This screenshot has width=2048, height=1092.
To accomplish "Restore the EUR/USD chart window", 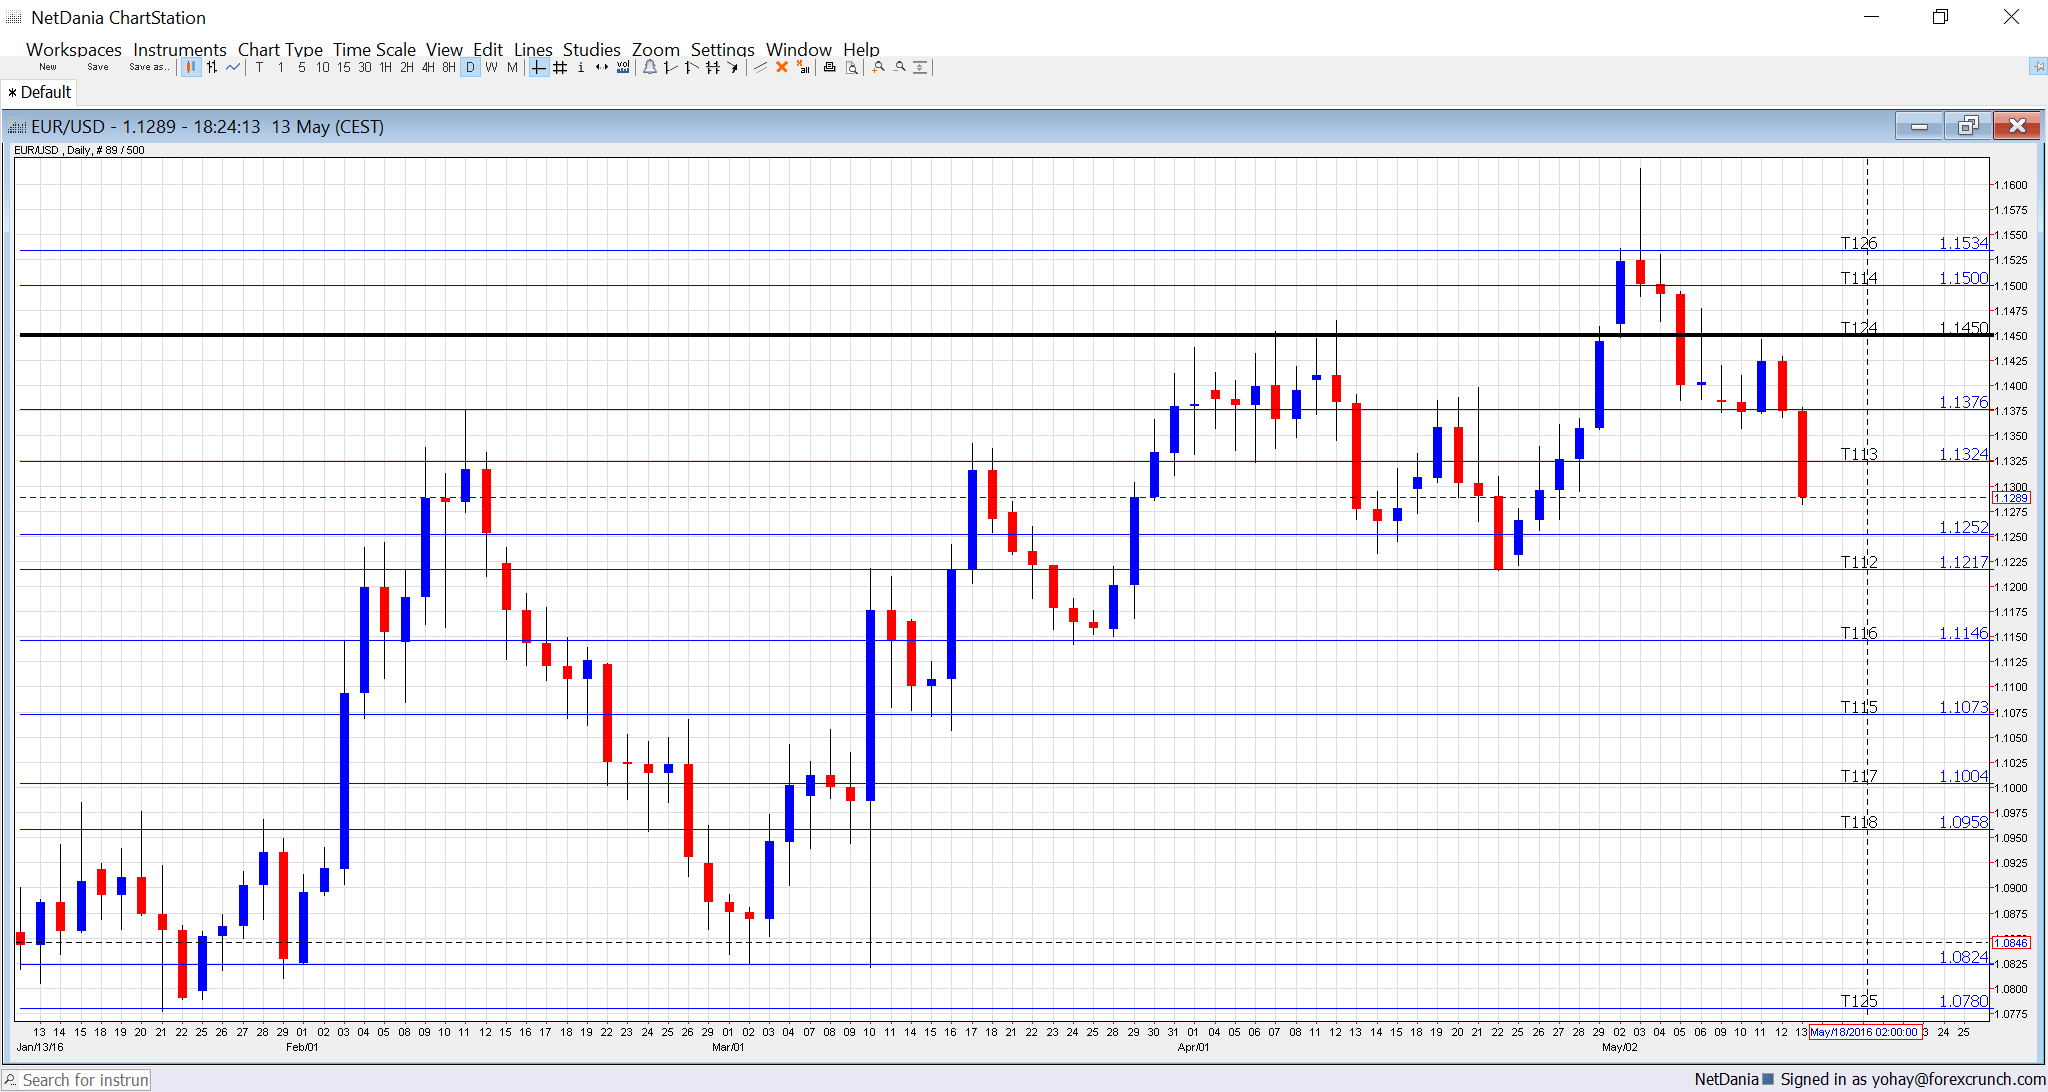I will tap(1968, 126).
